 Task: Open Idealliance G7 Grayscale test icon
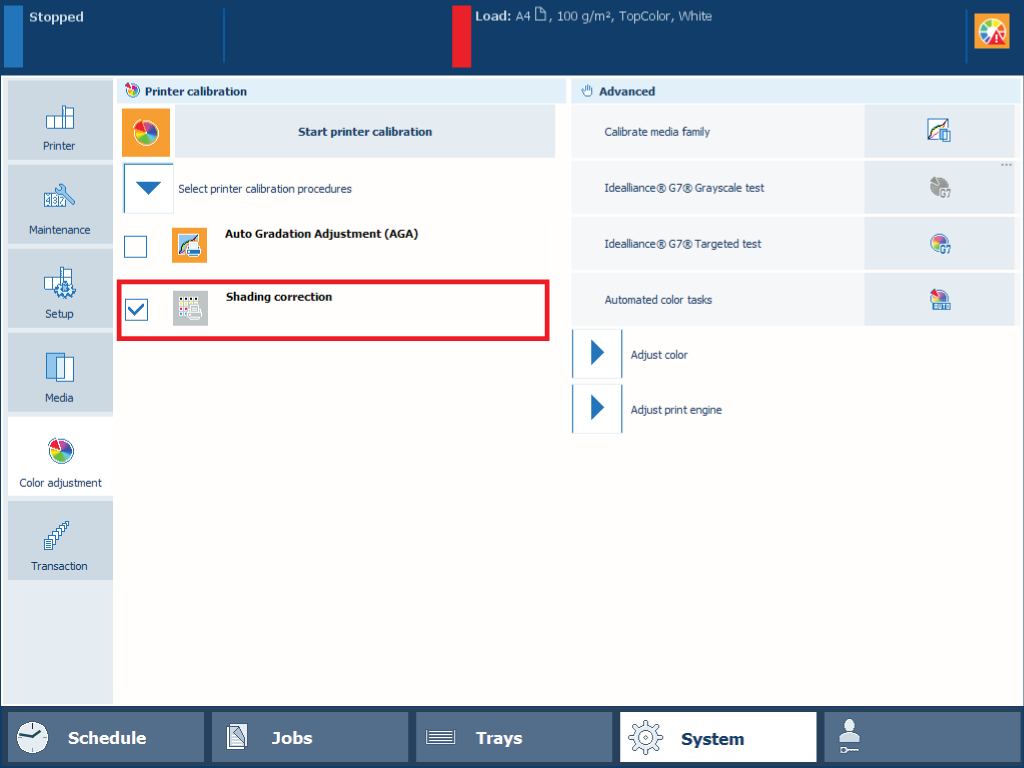(x=938, y=188)
